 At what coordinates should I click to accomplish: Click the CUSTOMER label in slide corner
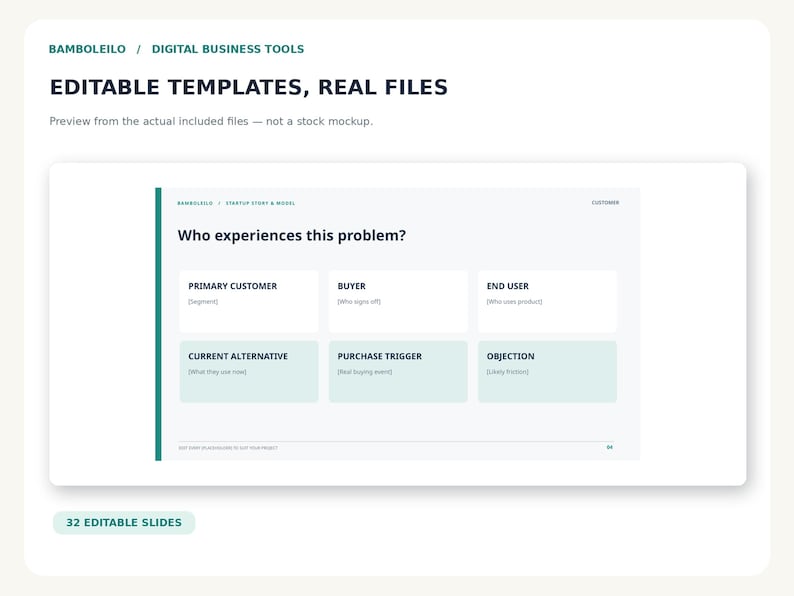tap(605, 203)
